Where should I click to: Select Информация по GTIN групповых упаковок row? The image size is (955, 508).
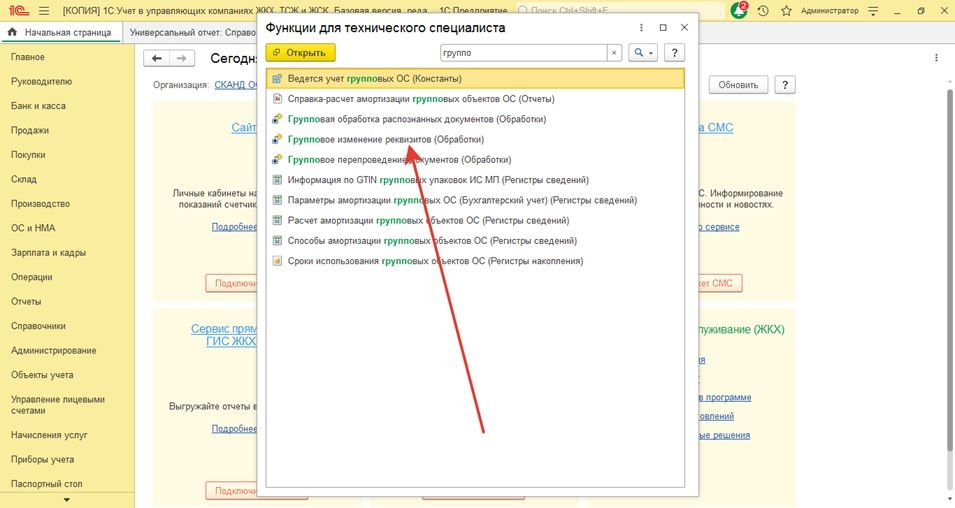click(475, 180)
